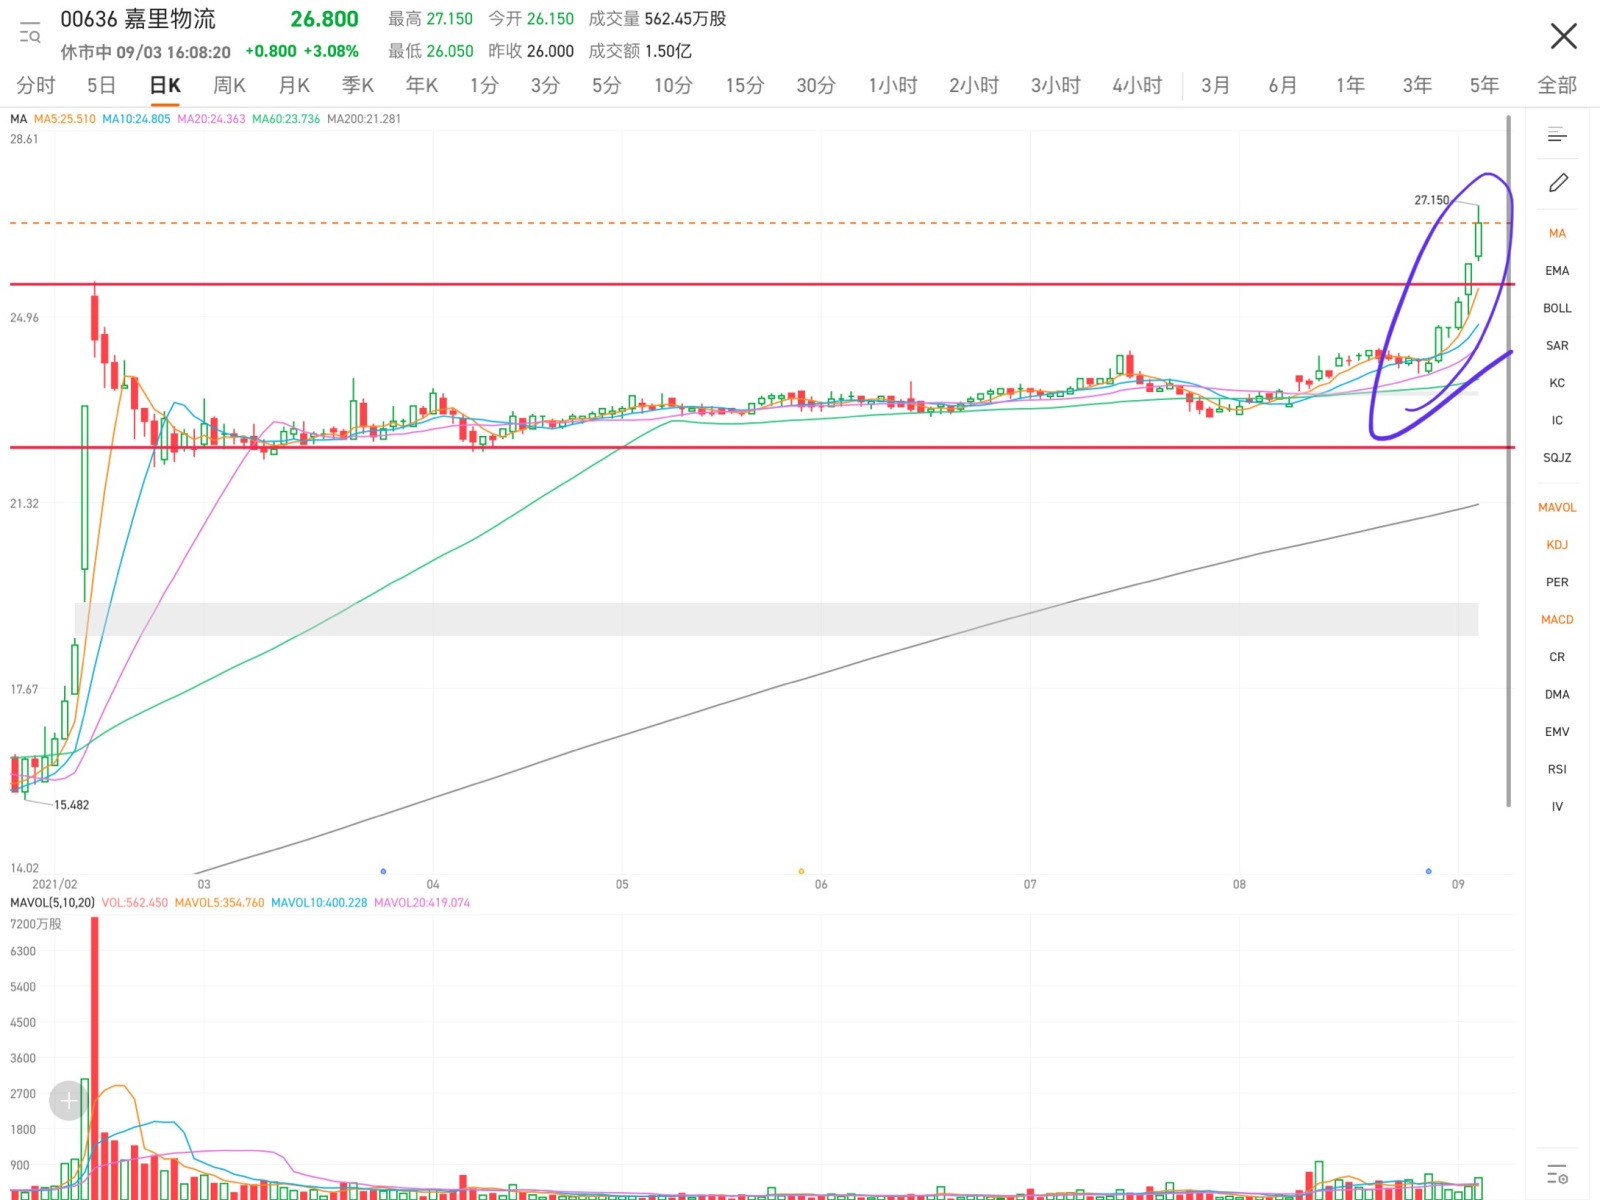This screenshot has height=1200, width=1600.
Task: Select the 2小时 interval tab
Action: pos(974,85)
